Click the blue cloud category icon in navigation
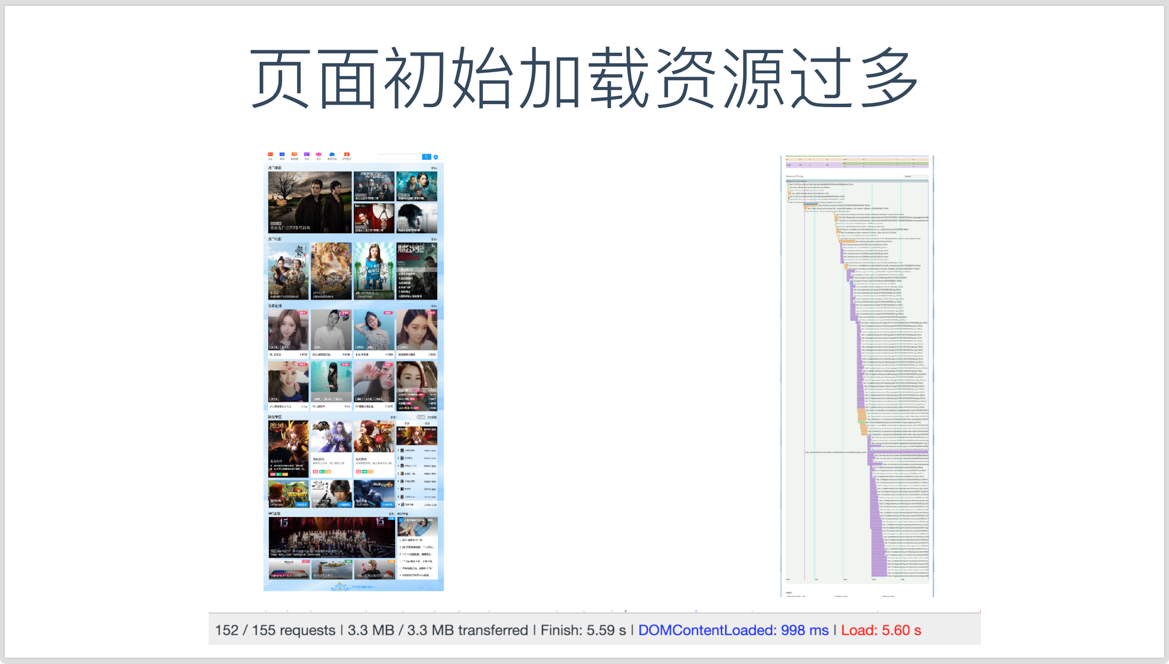This screenshot has width=1169, height=664. [332, 155]
